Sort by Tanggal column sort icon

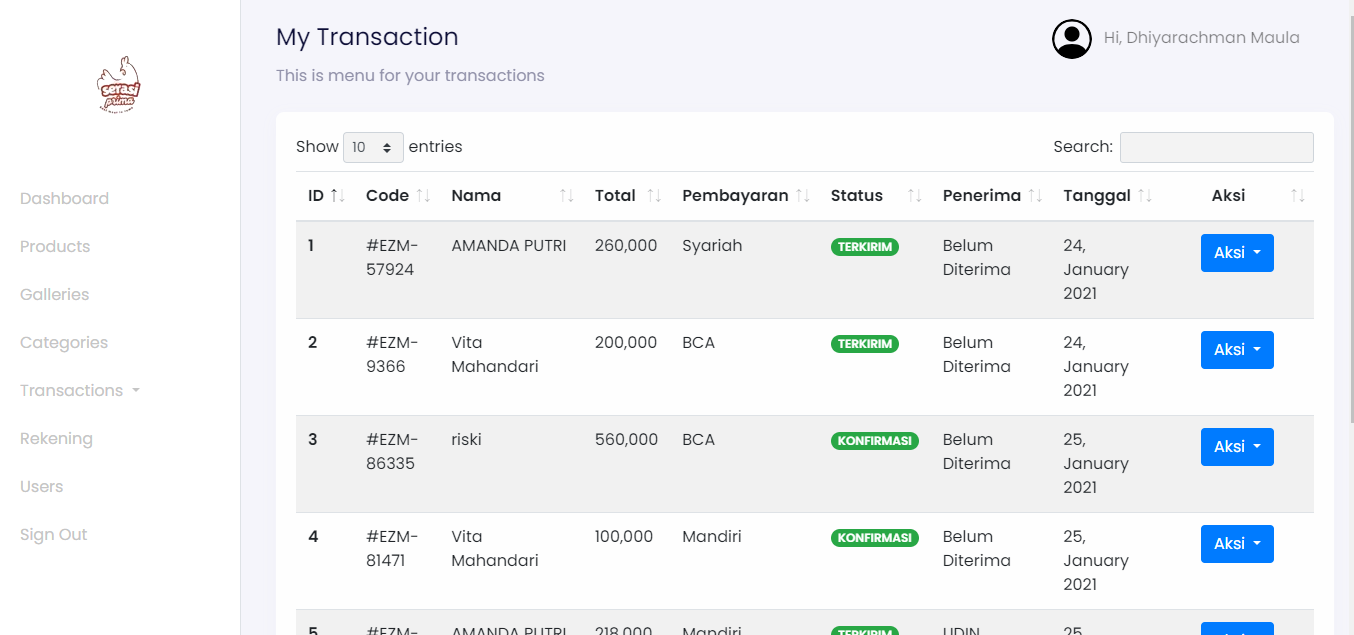click(x=1145, y=196)
